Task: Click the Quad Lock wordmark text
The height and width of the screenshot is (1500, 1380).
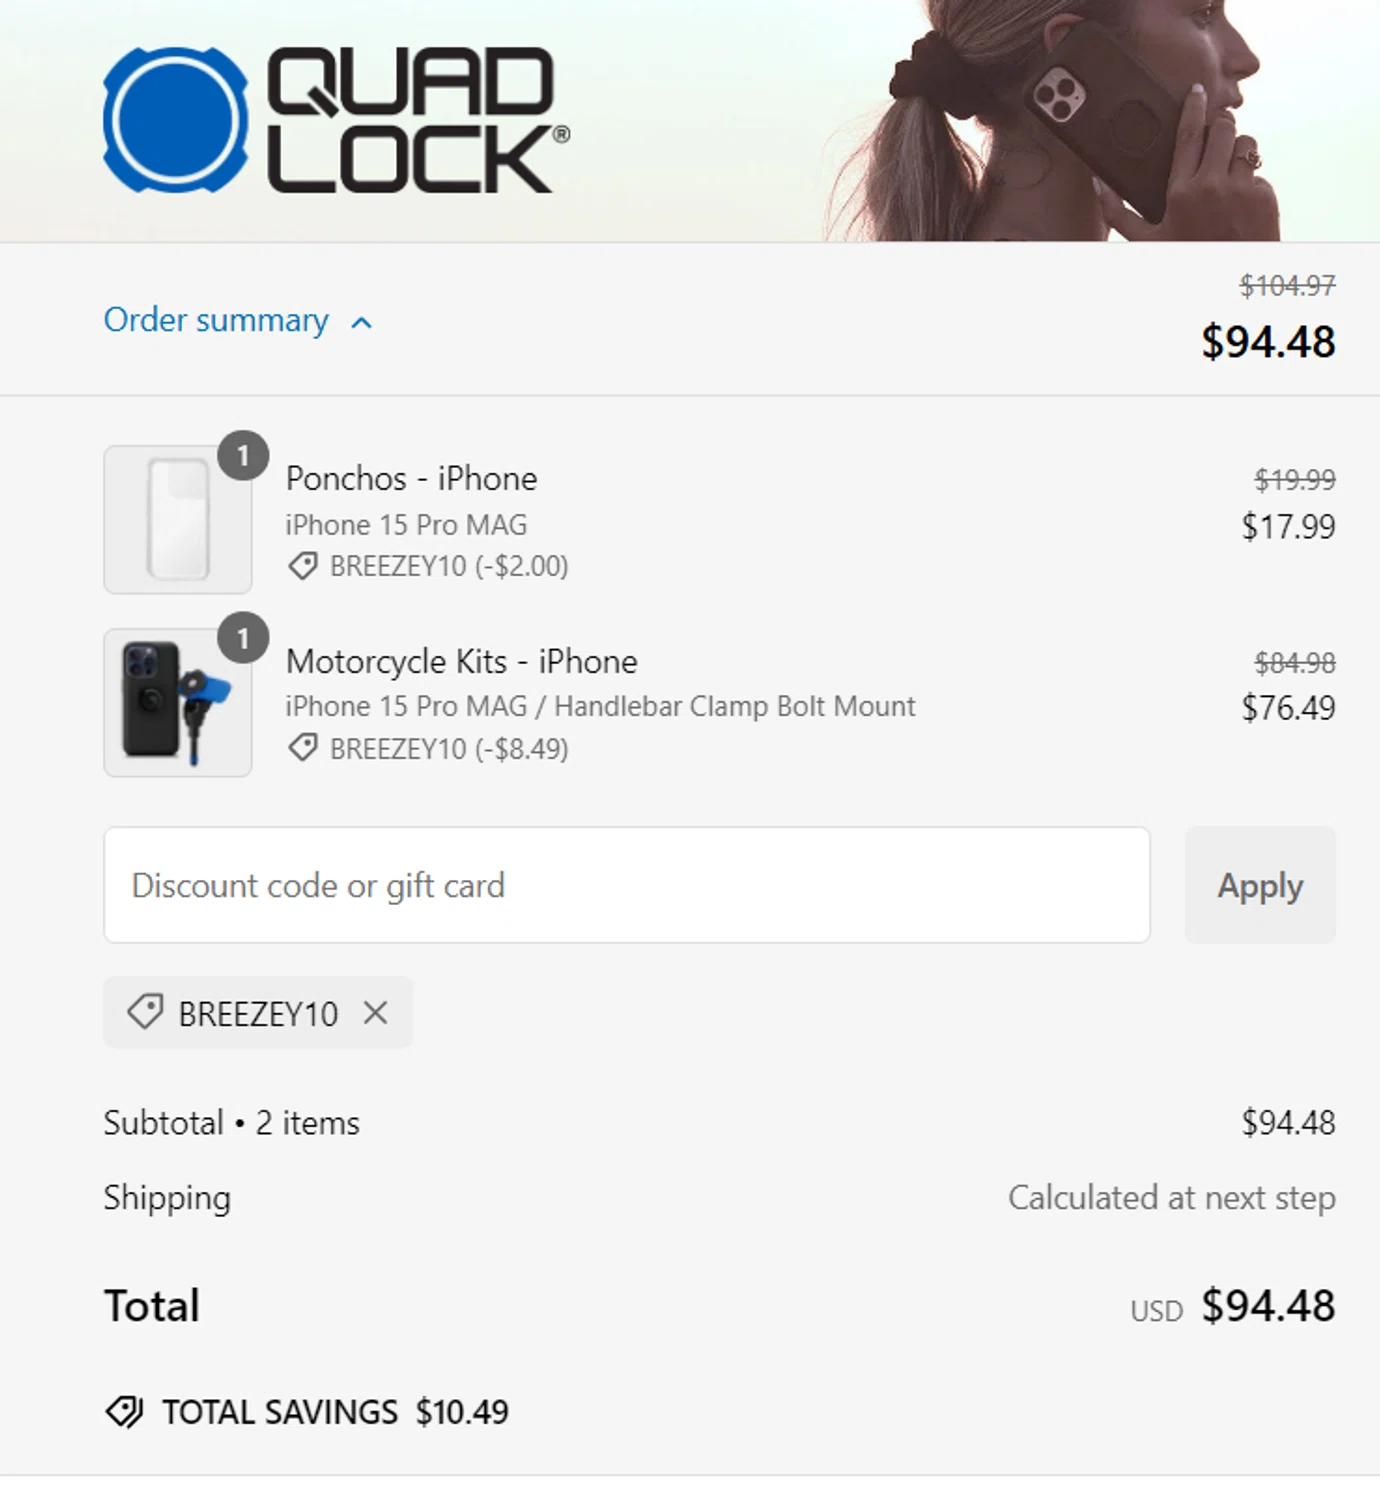Action: click(412, 120)
